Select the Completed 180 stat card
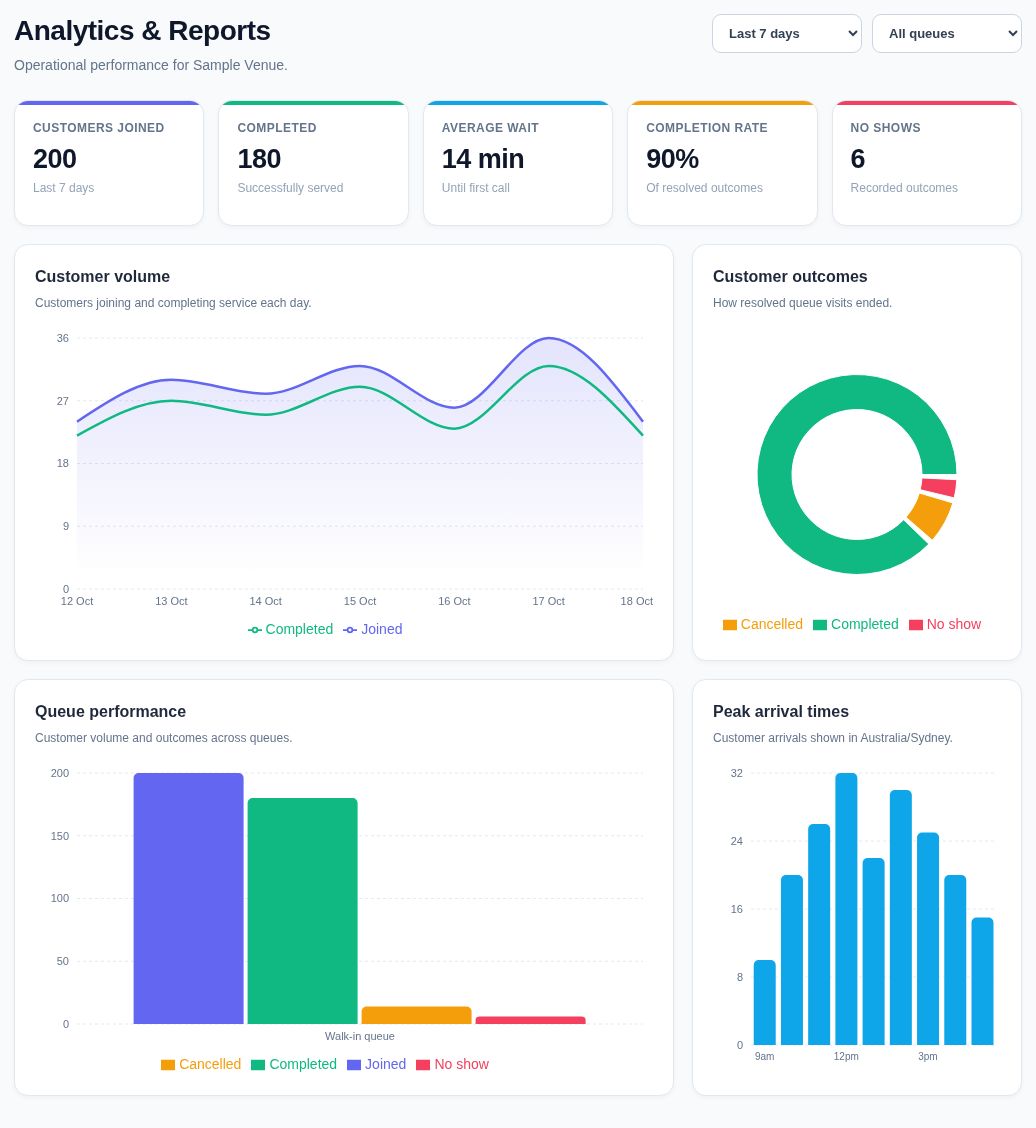1036x1128 pixels. point(313,163)
